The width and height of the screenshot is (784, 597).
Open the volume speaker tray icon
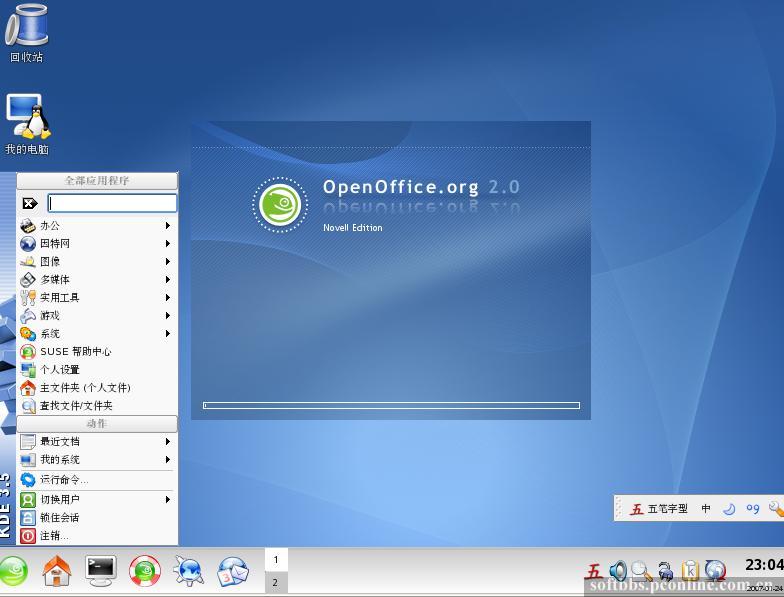point(618,570)
